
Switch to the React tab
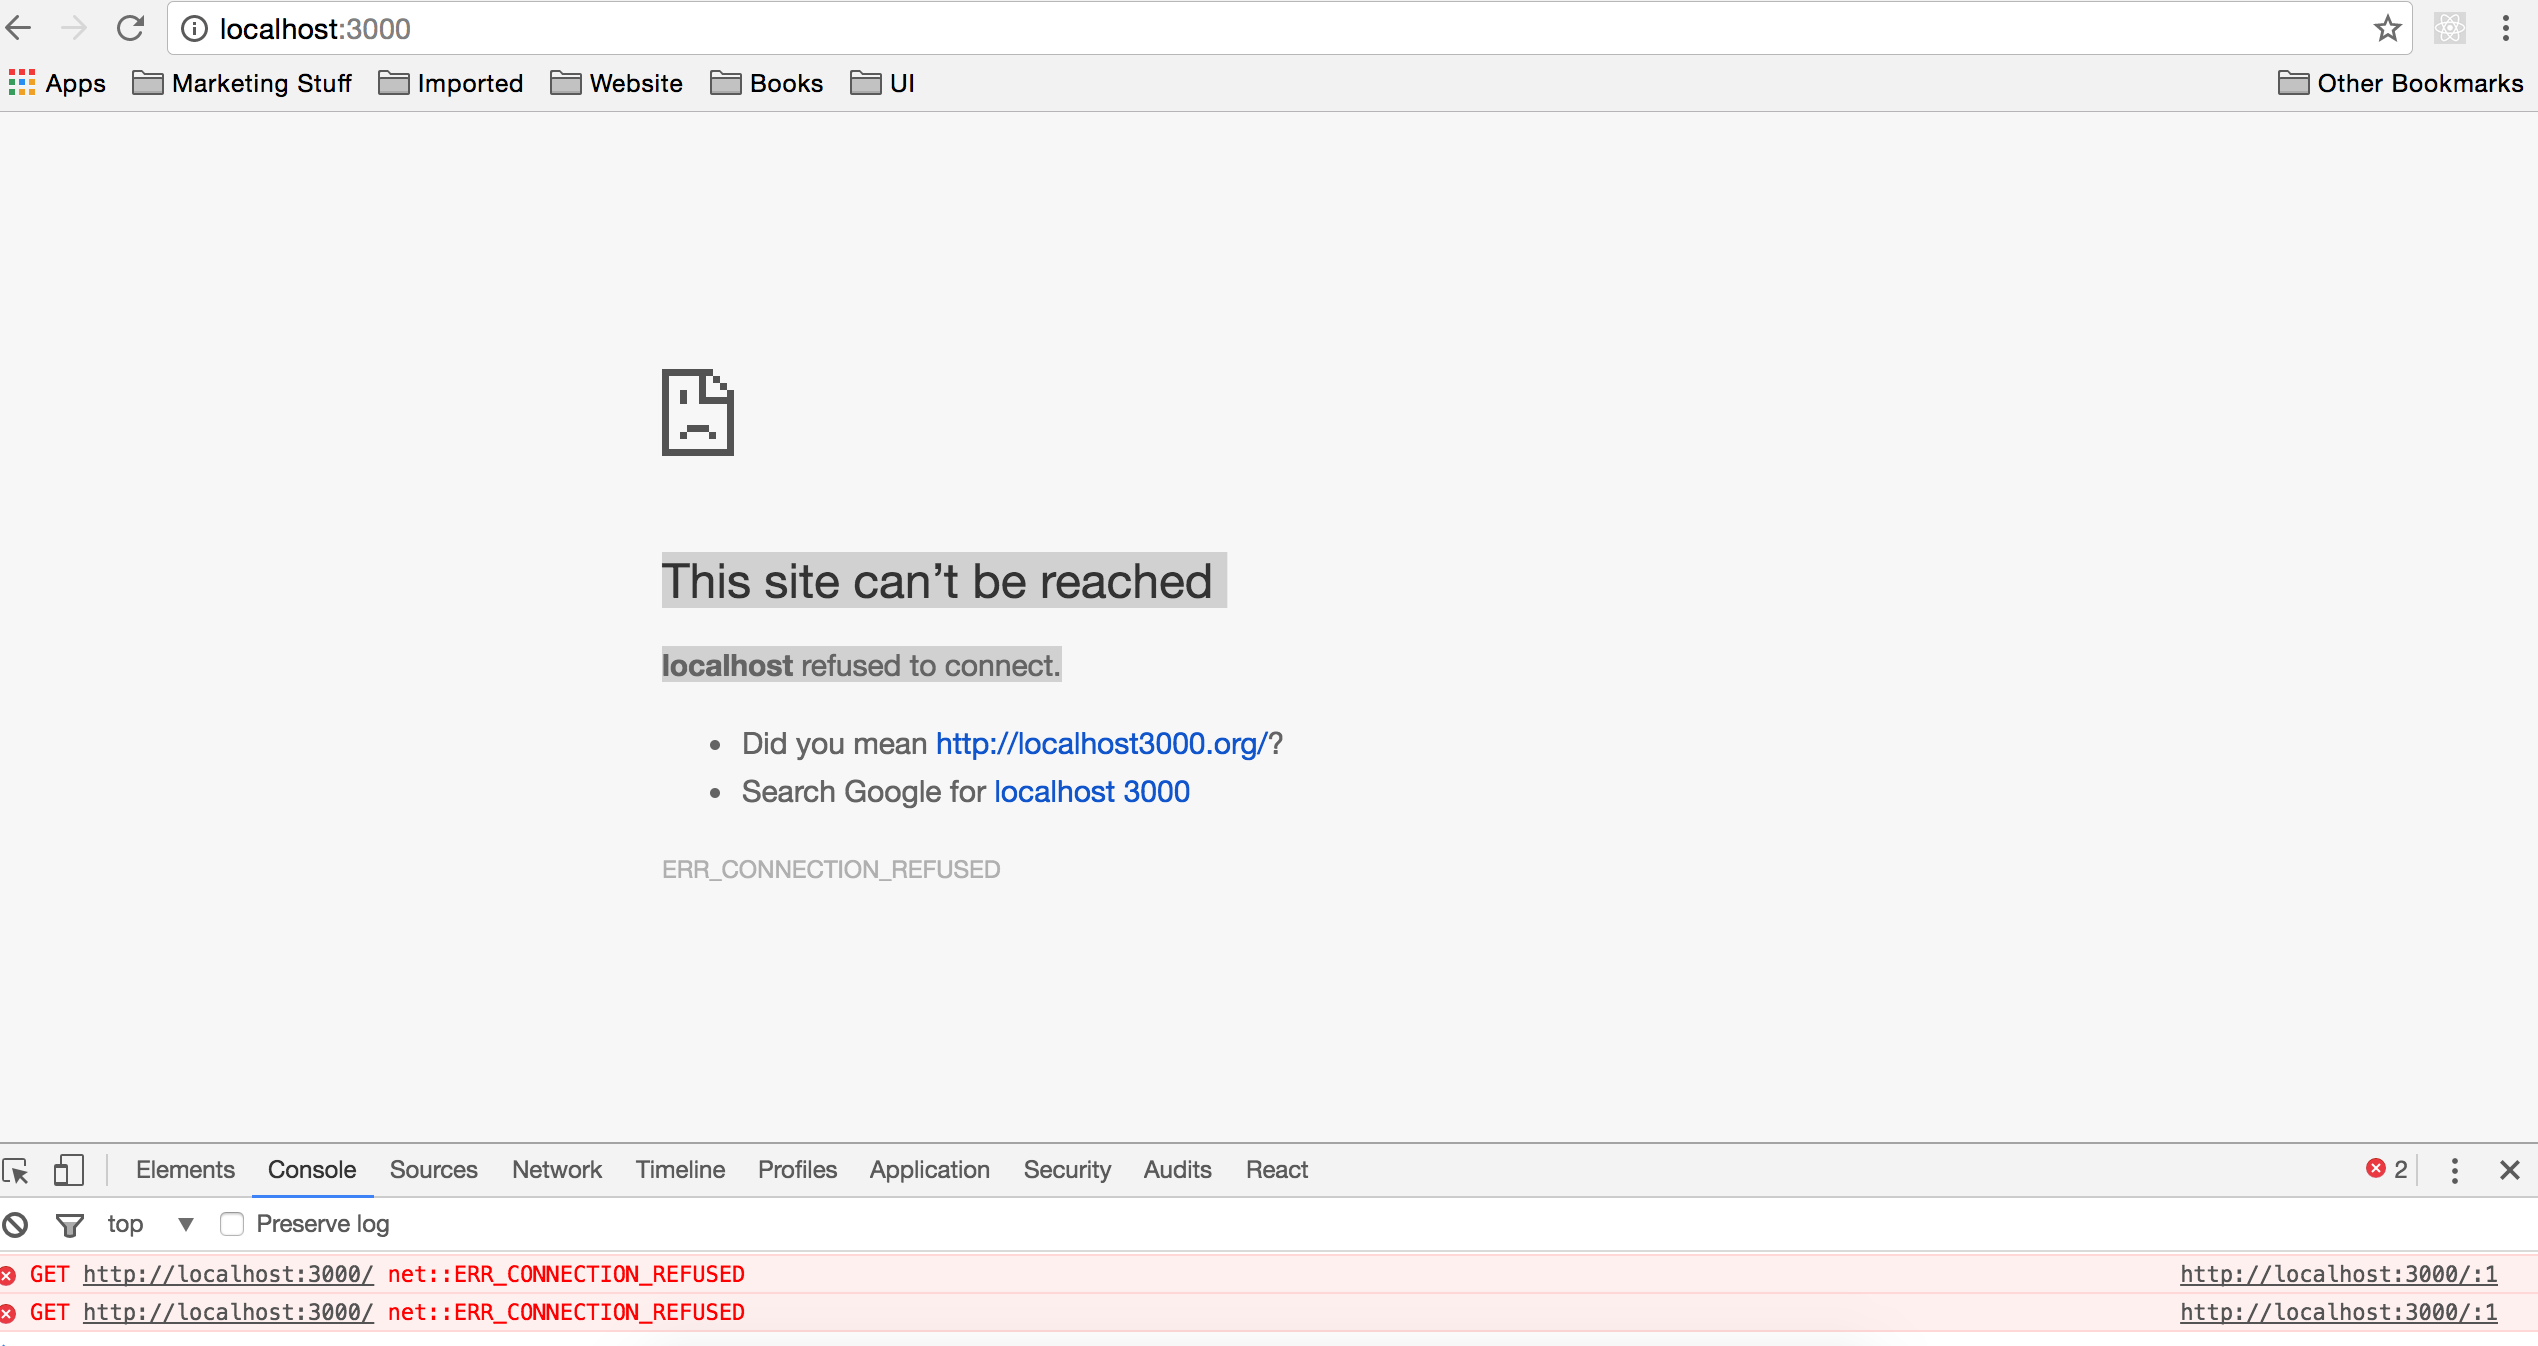1277,1169
